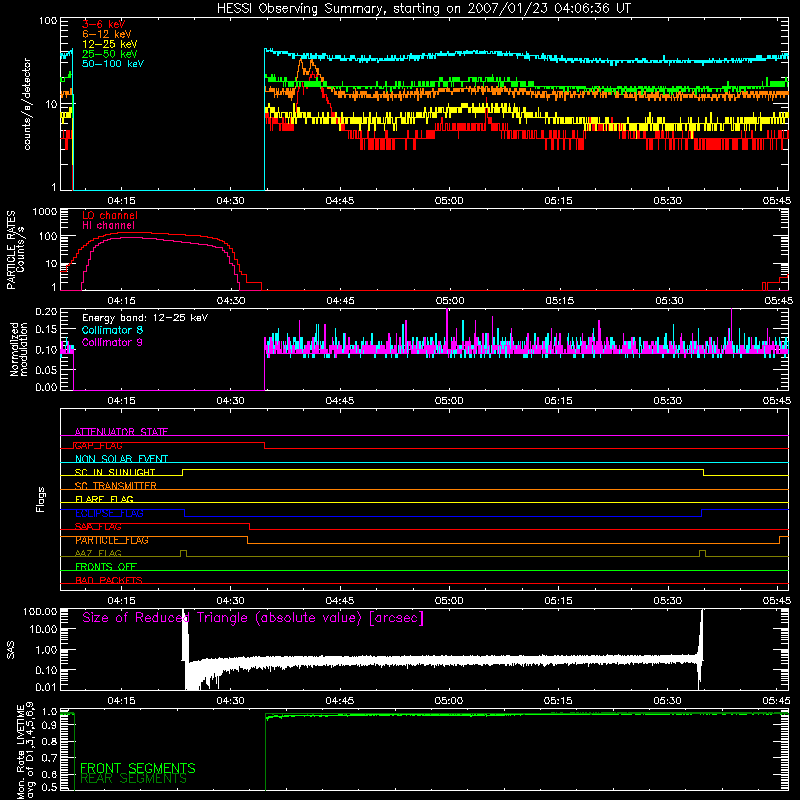
Task: Select the 6-12 keV legend label
Action: pyautogui.click(x=107, y=34)
